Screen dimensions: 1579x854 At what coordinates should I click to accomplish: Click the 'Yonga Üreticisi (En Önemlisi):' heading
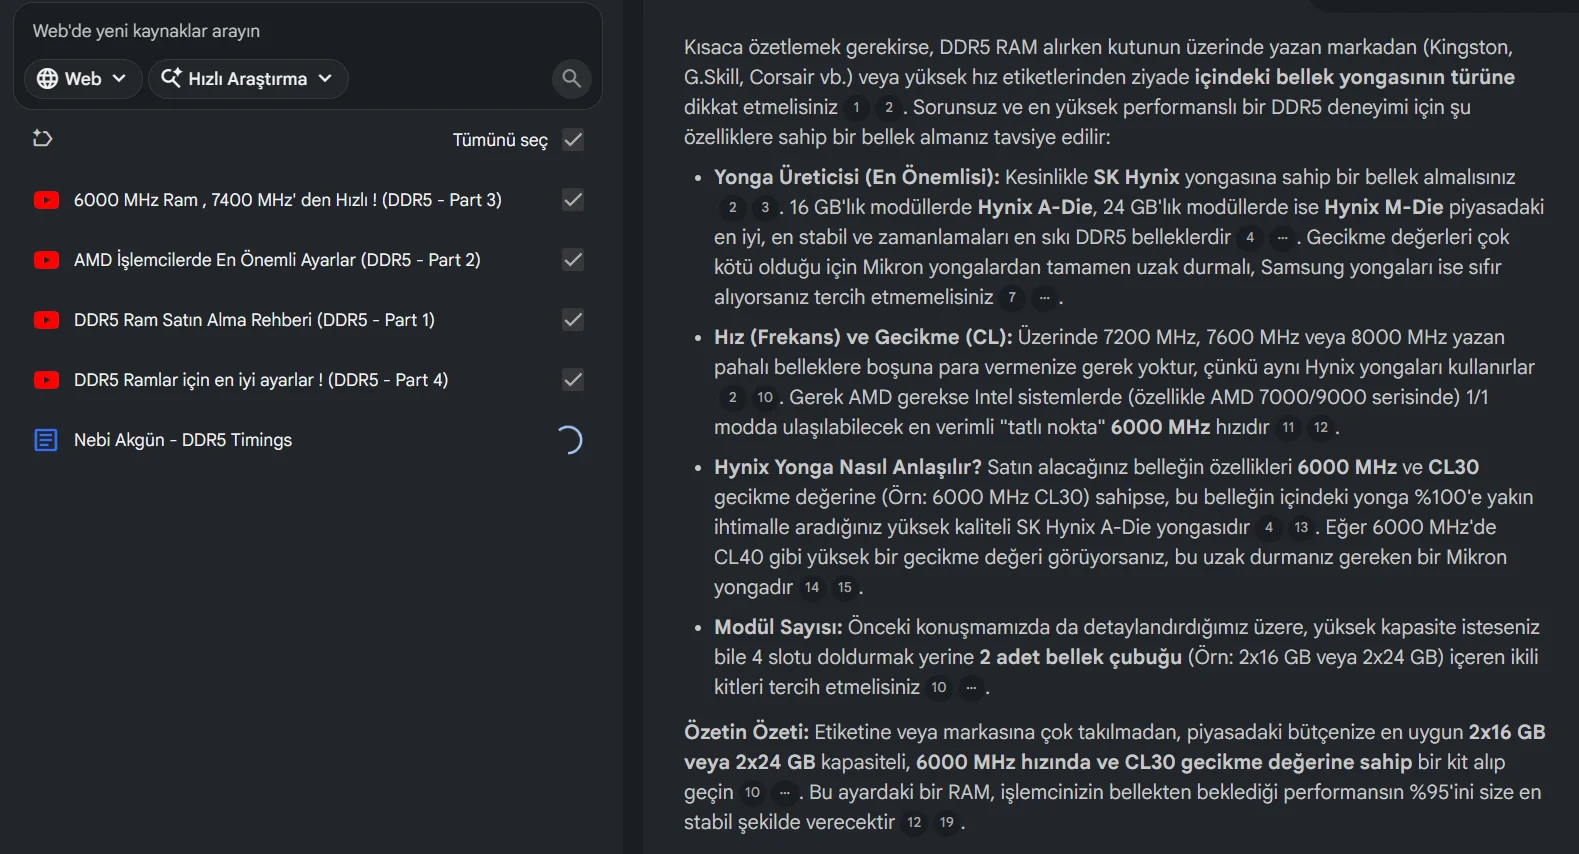[857, 177]
